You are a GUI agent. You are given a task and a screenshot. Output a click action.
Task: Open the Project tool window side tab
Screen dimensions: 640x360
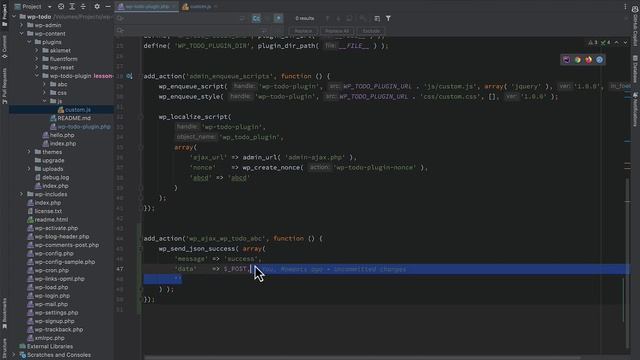pyautogui.click(x=4, y=16)
